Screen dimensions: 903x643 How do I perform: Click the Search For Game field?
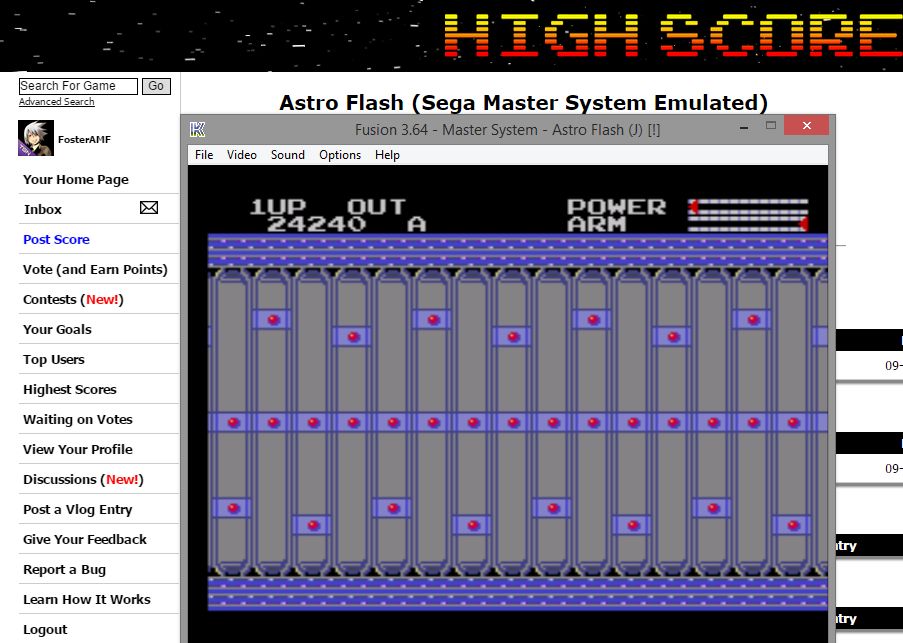79,86
